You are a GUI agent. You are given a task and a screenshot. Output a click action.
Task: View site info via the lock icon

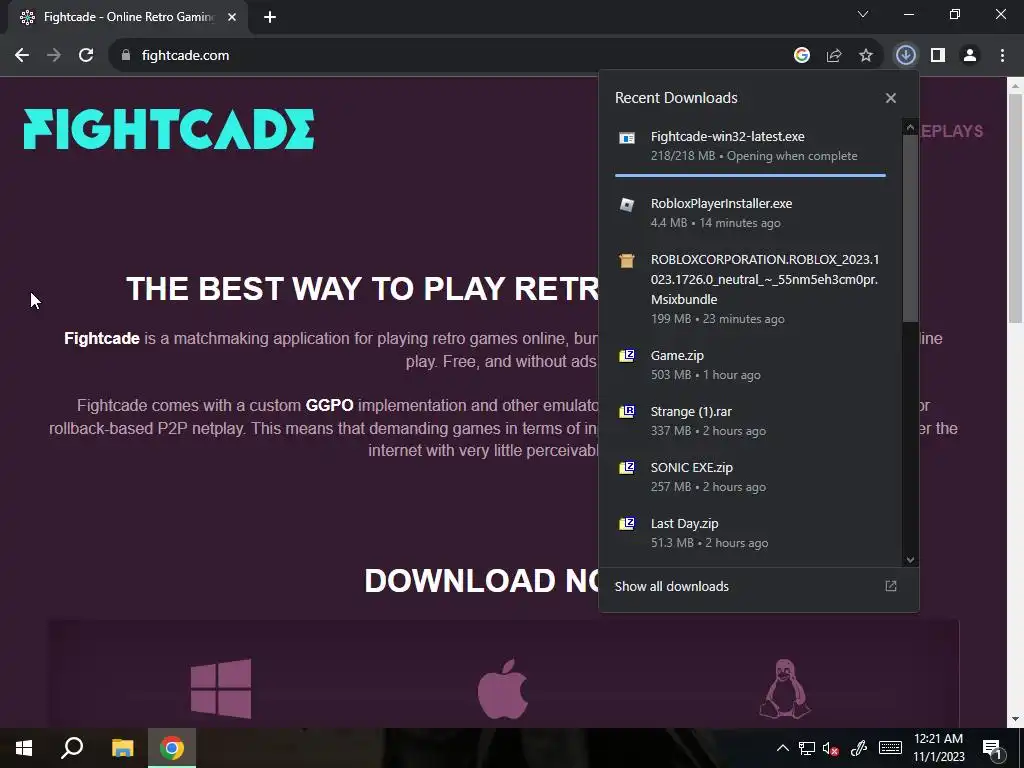tap(126, 56)
